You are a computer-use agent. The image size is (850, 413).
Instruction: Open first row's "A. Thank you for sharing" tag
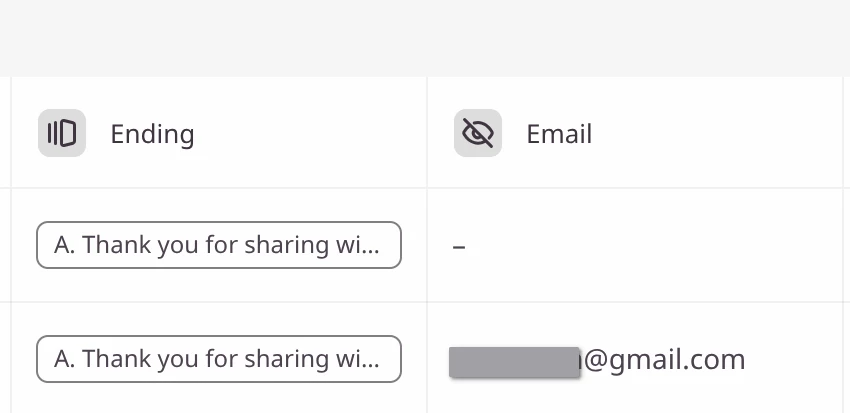(x=219, y=245)
